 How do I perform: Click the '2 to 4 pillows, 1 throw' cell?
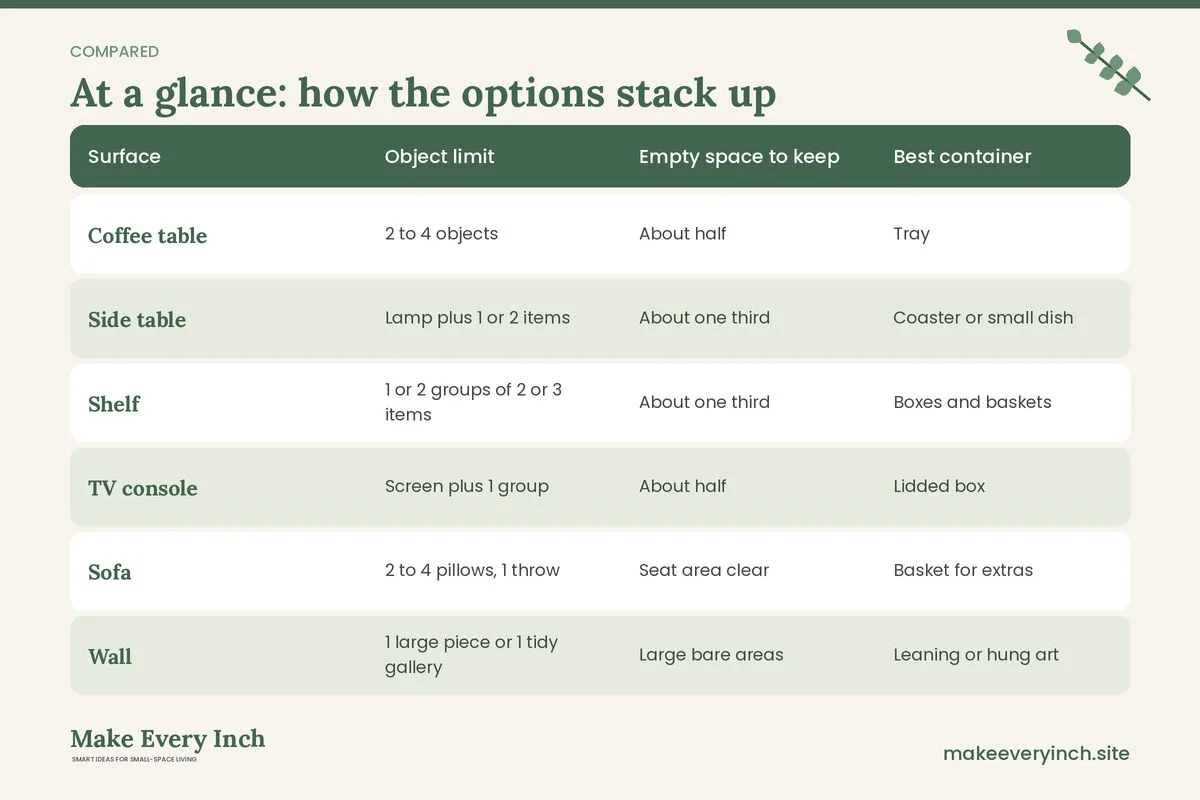click(x=472, y=570)
